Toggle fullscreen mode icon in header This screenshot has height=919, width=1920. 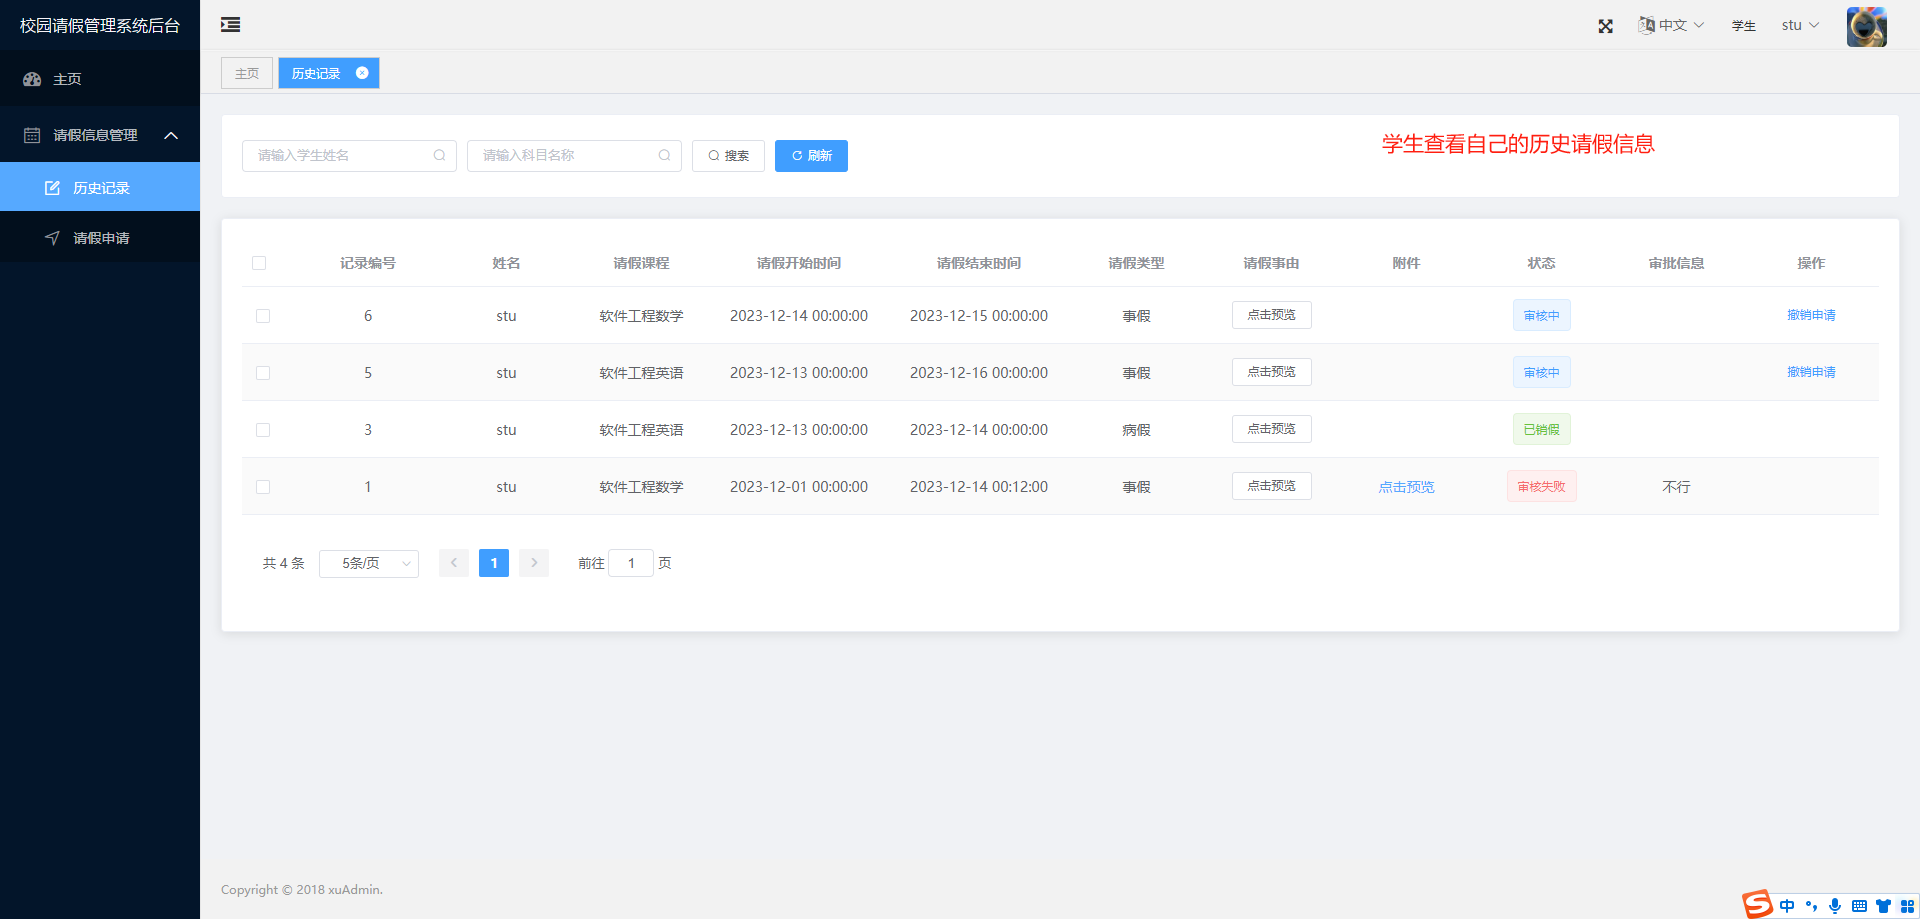click(1605, 26)
